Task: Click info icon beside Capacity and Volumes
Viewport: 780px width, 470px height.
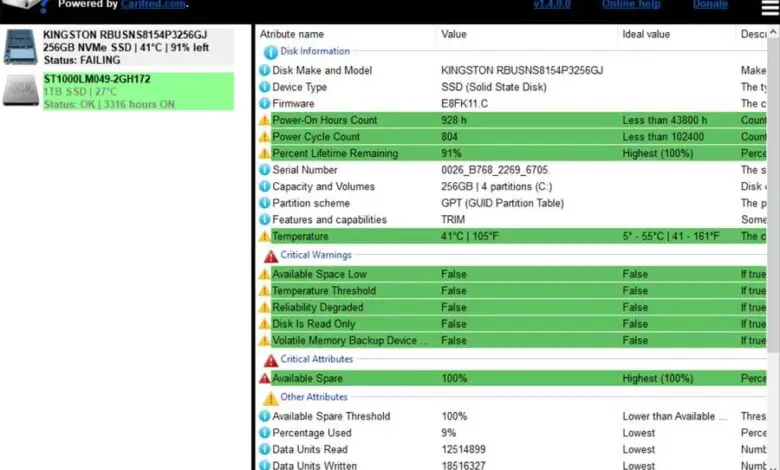Action: pyautogui.click(x=264, y=187)
